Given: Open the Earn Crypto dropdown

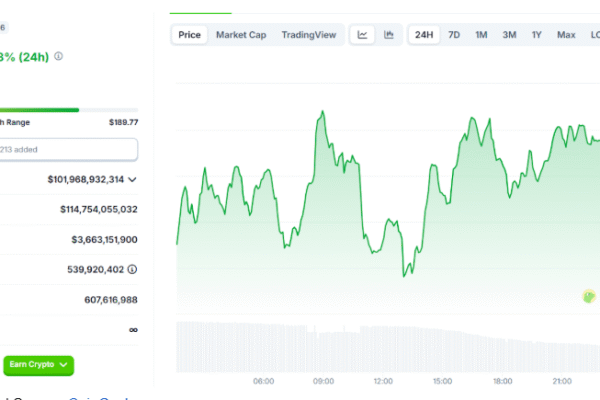Looking at the screenshot, I should [38, 365].
